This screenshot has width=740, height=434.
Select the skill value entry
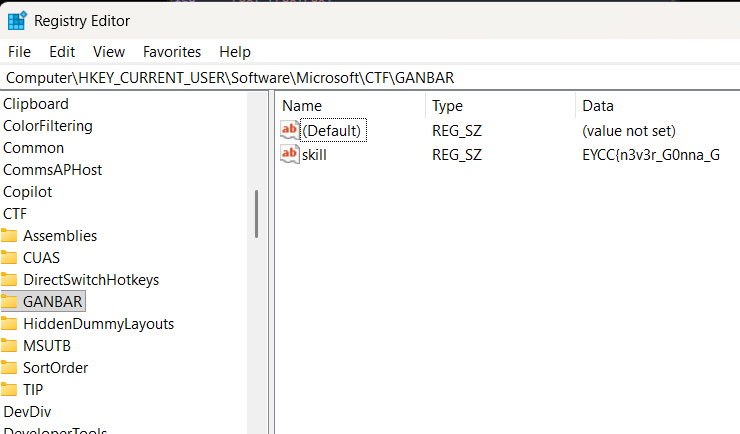tap(314, 155)
